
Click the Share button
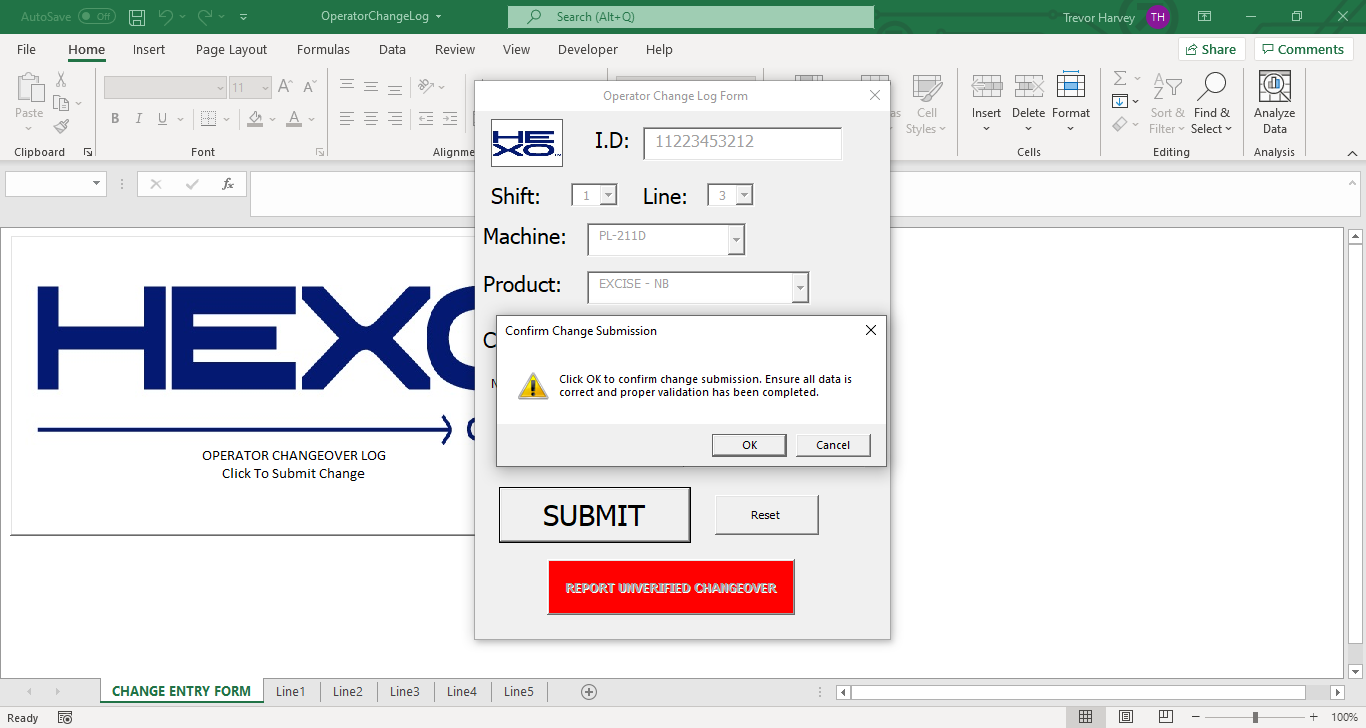click(1211, 49)
